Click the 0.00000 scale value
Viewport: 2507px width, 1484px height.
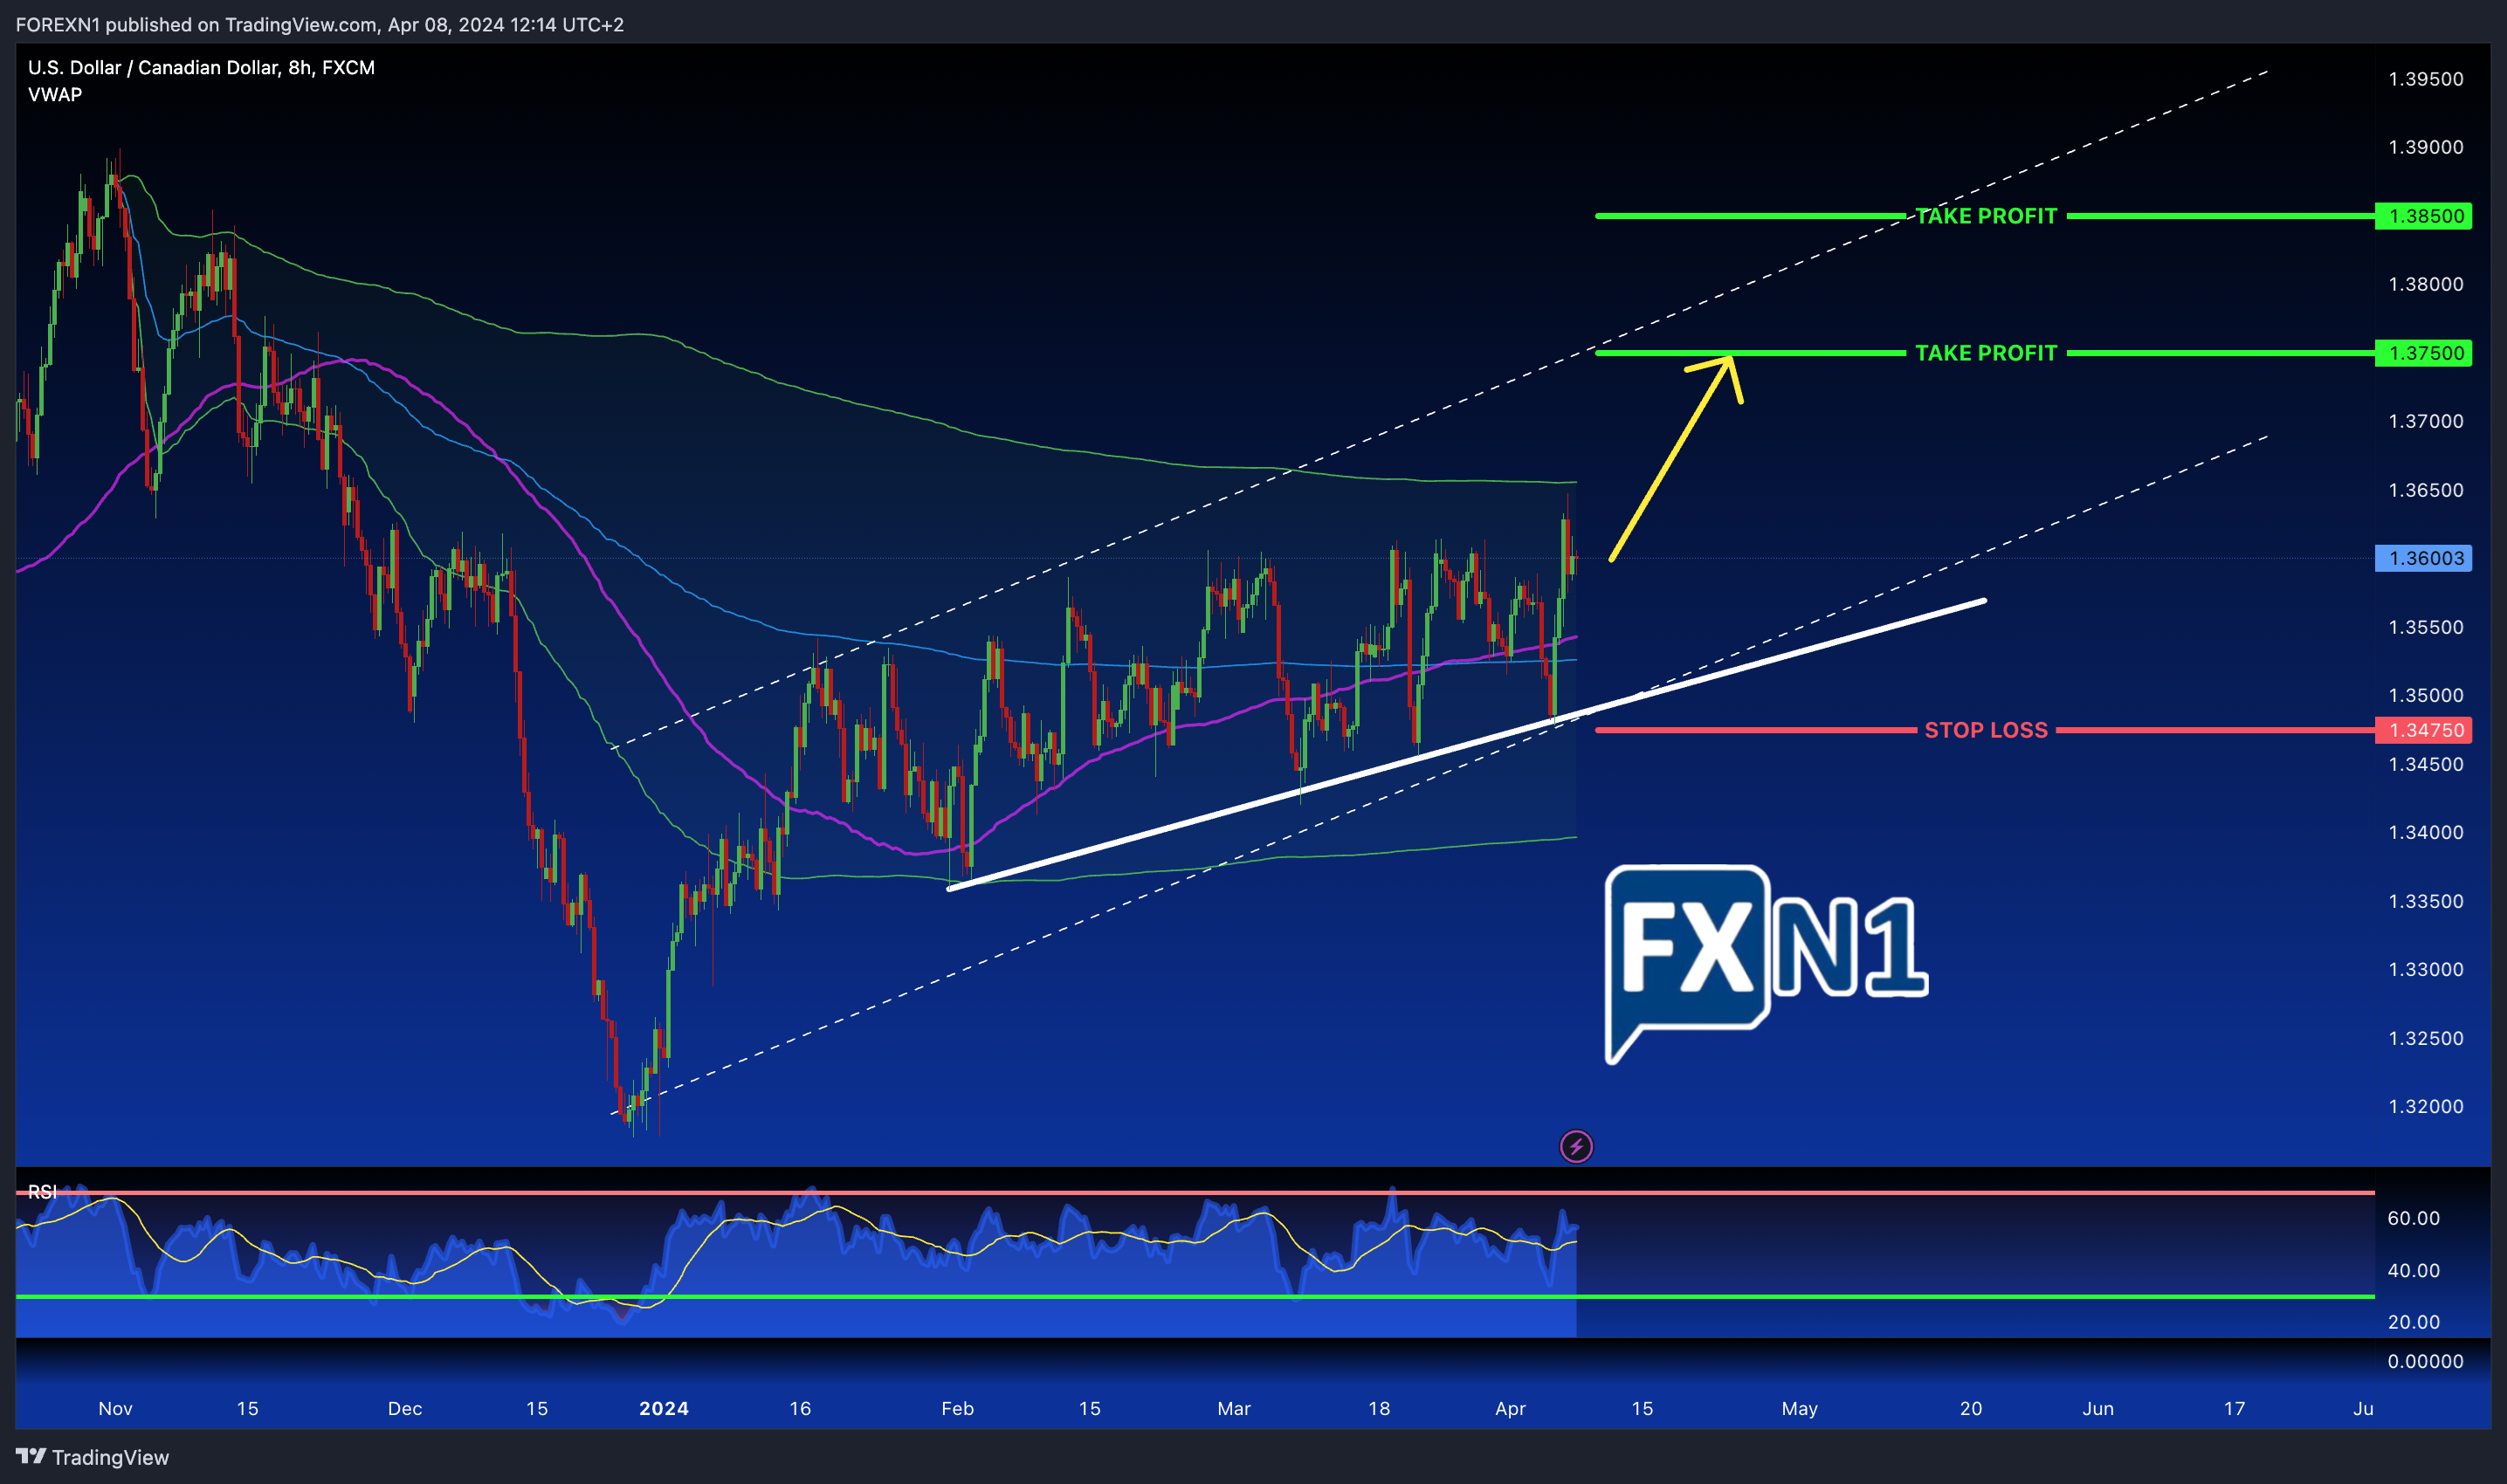coord(2426,1361)
